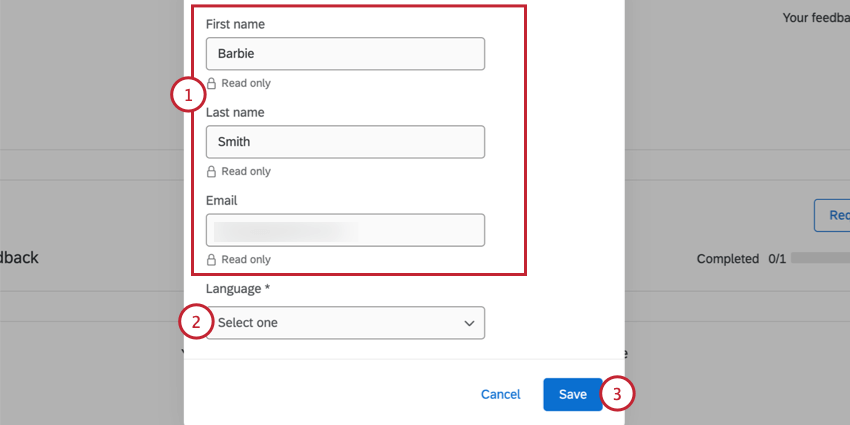Image resolution: width=850 pixels, height=425 pixels.
Task: Click the numbered marker 2 circle
Action: 196,322
